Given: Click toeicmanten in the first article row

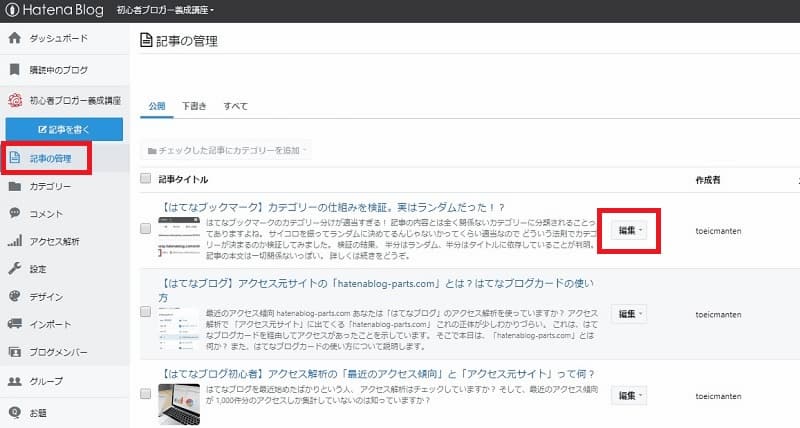Looking at the screenshot, I should [x=718, y=231].
